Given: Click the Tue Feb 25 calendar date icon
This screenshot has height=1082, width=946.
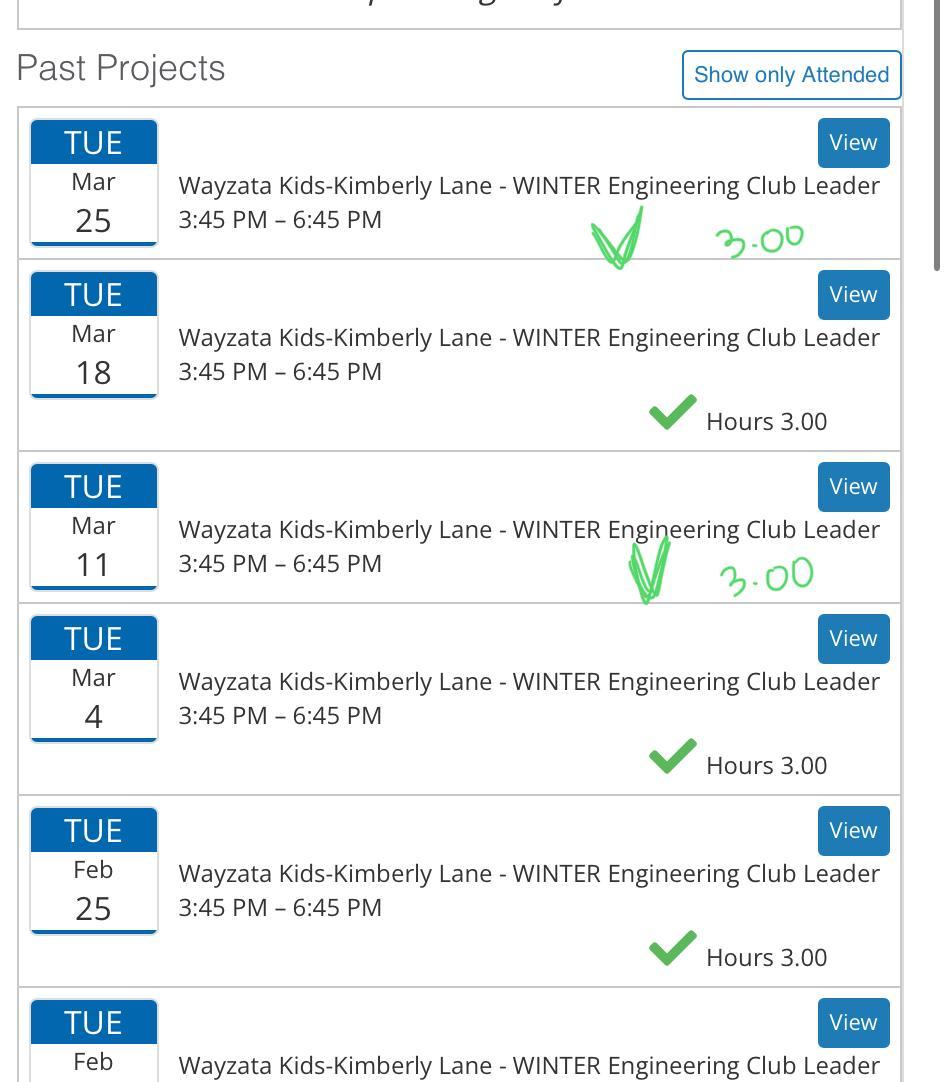Looking at the screenshot, I should click(x=94, y=870).
